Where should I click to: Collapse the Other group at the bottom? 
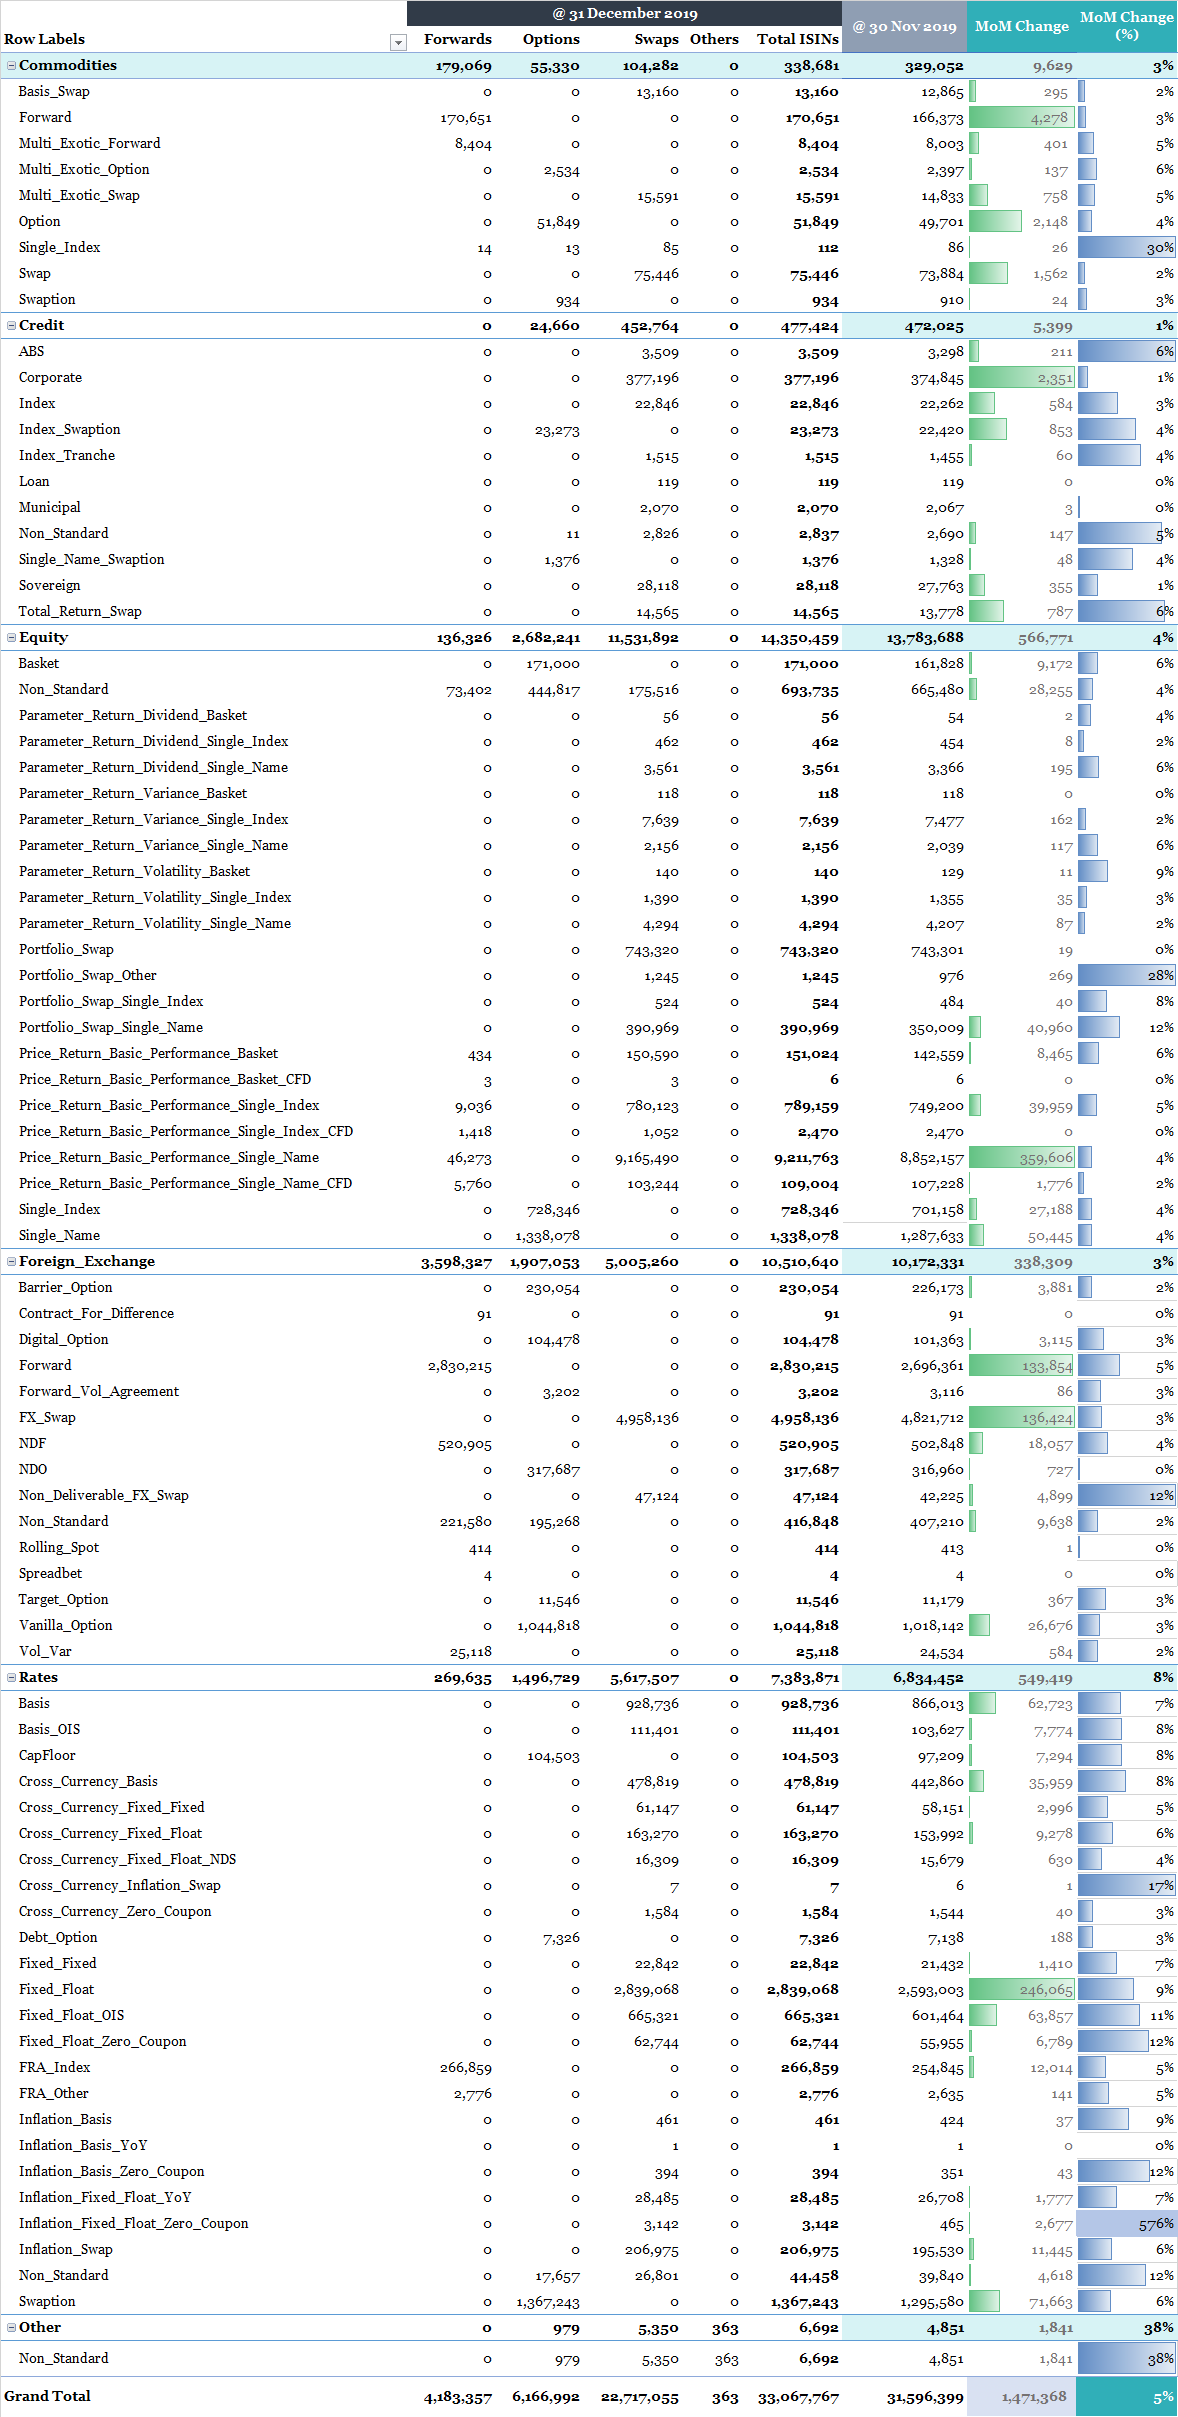[12, 2328]
